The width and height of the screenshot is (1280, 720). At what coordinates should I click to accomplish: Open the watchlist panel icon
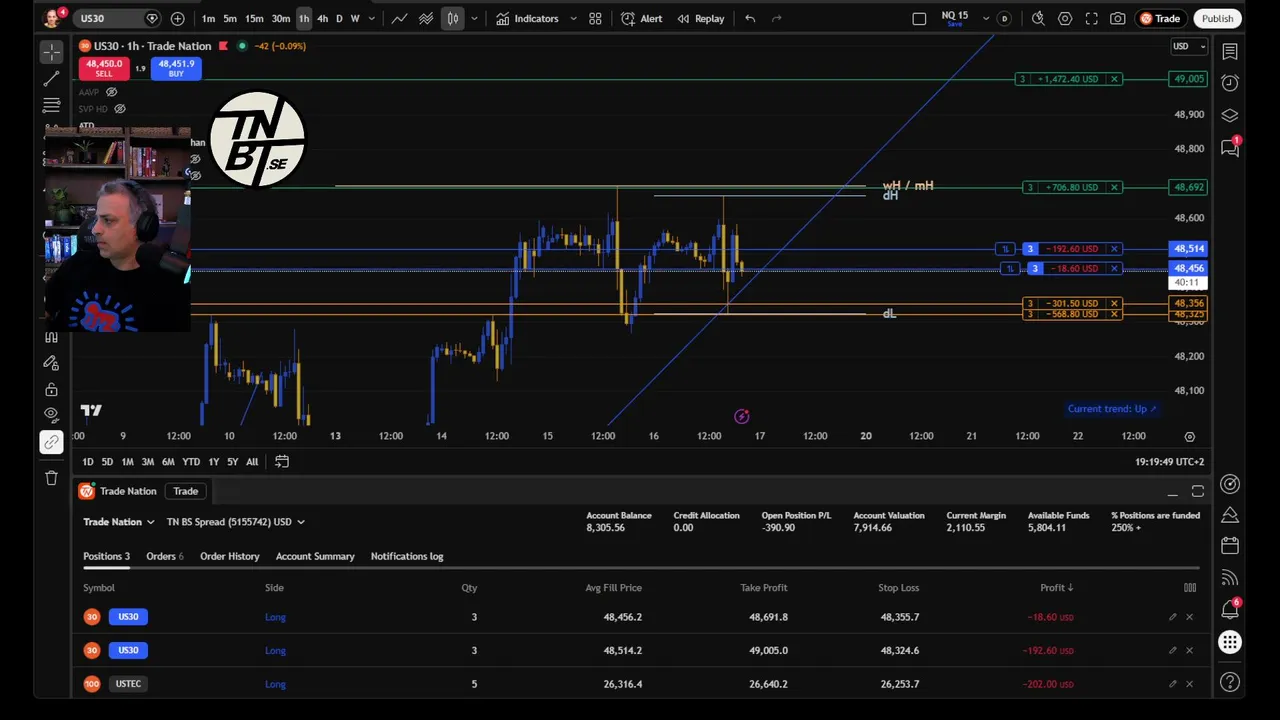tap(1230, 51)
